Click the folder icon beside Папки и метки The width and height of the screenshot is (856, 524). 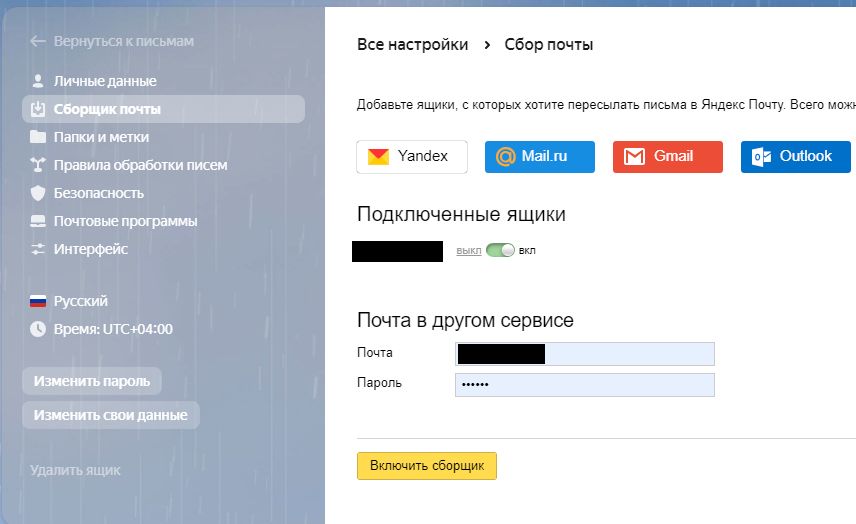38,137
